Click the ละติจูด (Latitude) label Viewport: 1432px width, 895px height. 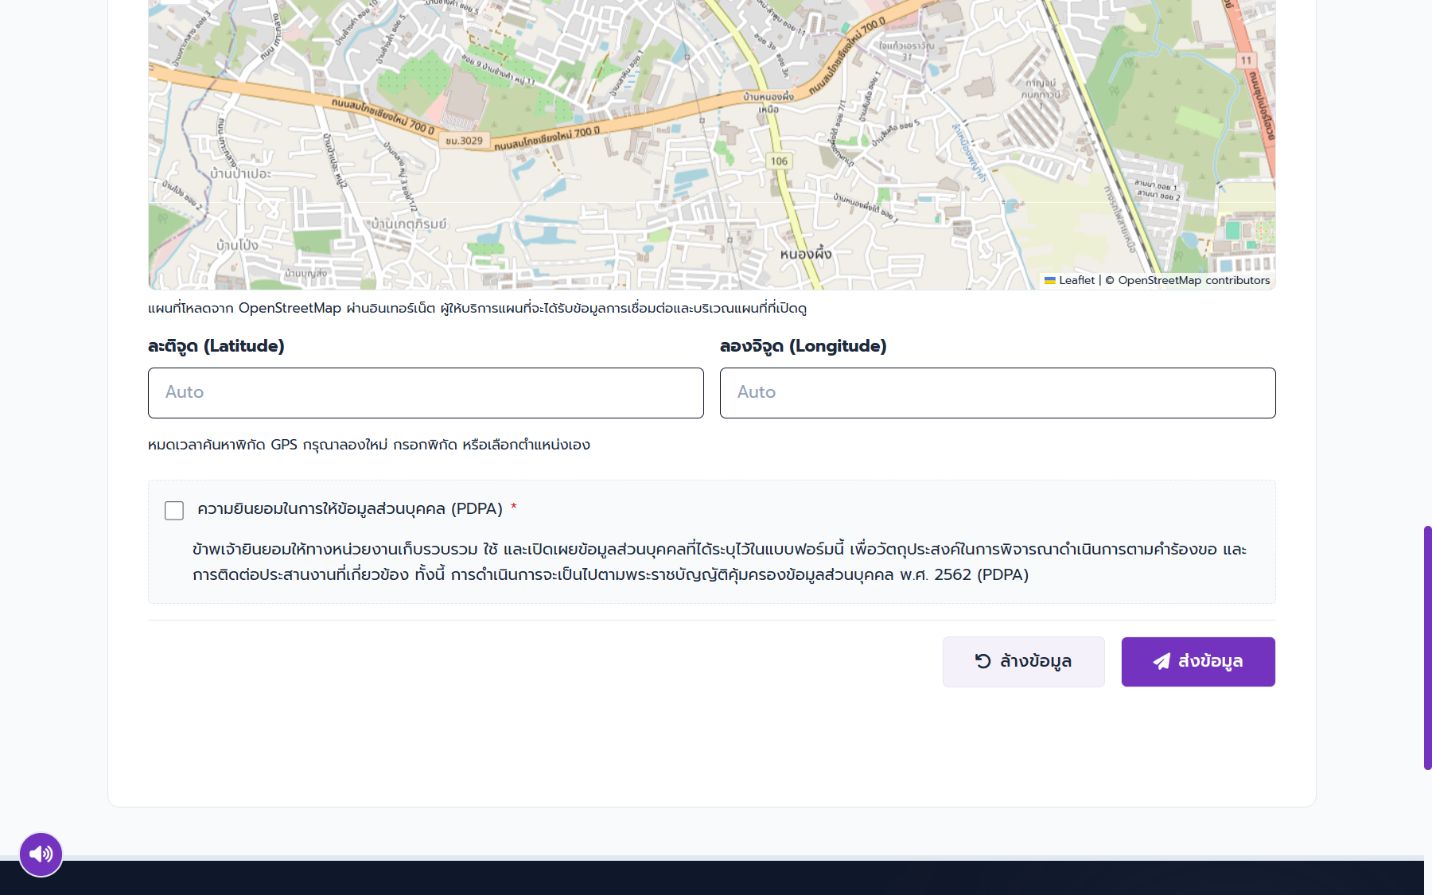[x=216, y=346]
